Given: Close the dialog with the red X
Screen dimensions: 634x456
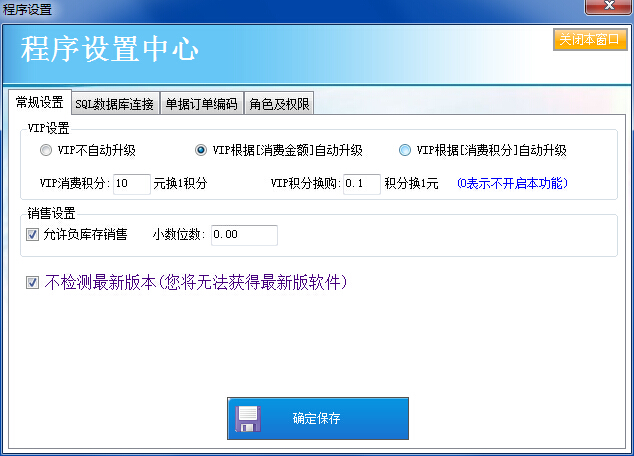Looking at the screenshot, I should point(607,9).
